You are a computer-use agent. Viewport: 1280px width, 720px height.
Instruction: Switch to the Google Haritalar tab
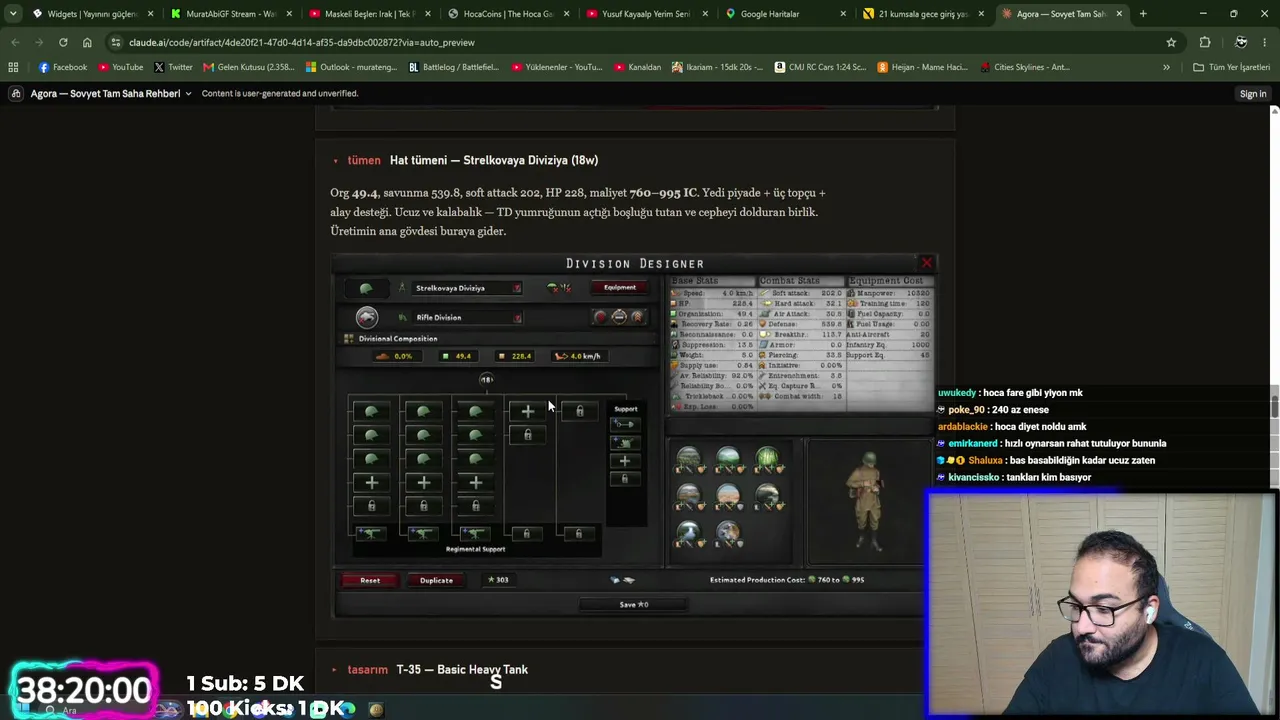click(x=786, y=14)
